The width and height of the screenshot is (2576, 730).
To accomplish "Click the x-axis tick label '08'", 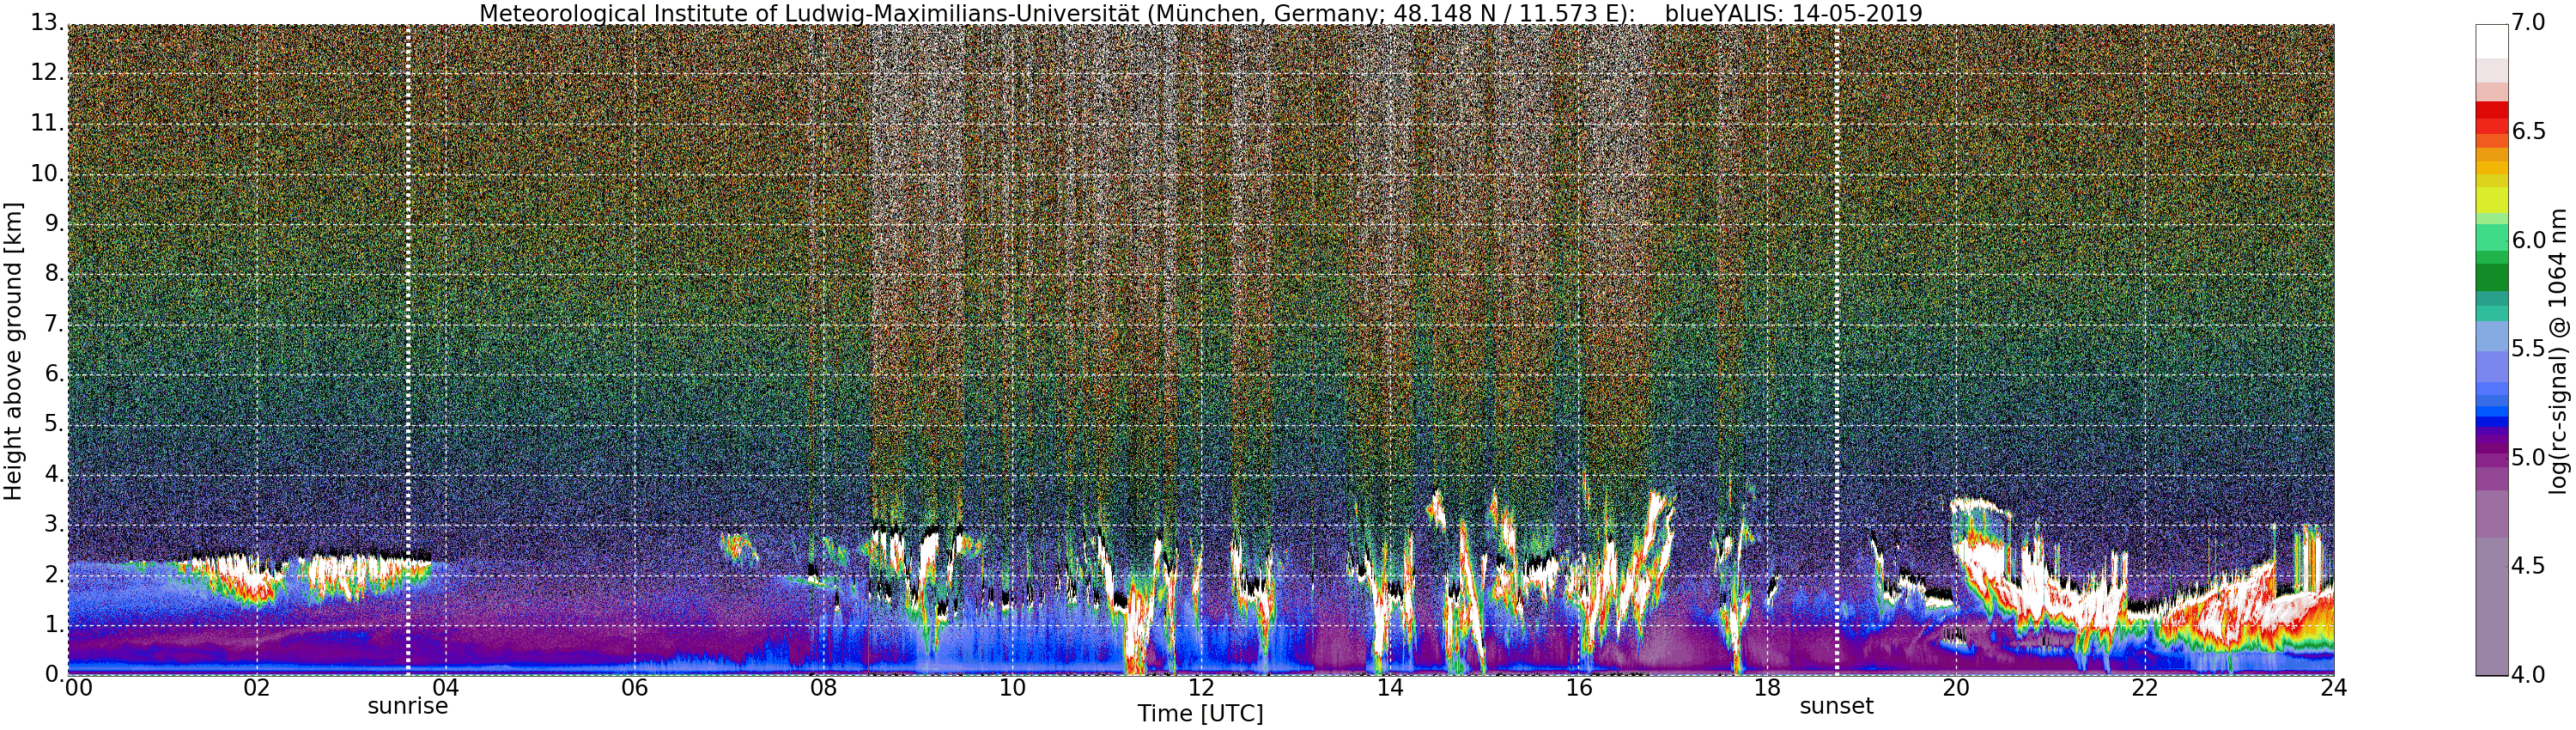I will [824, 688].
